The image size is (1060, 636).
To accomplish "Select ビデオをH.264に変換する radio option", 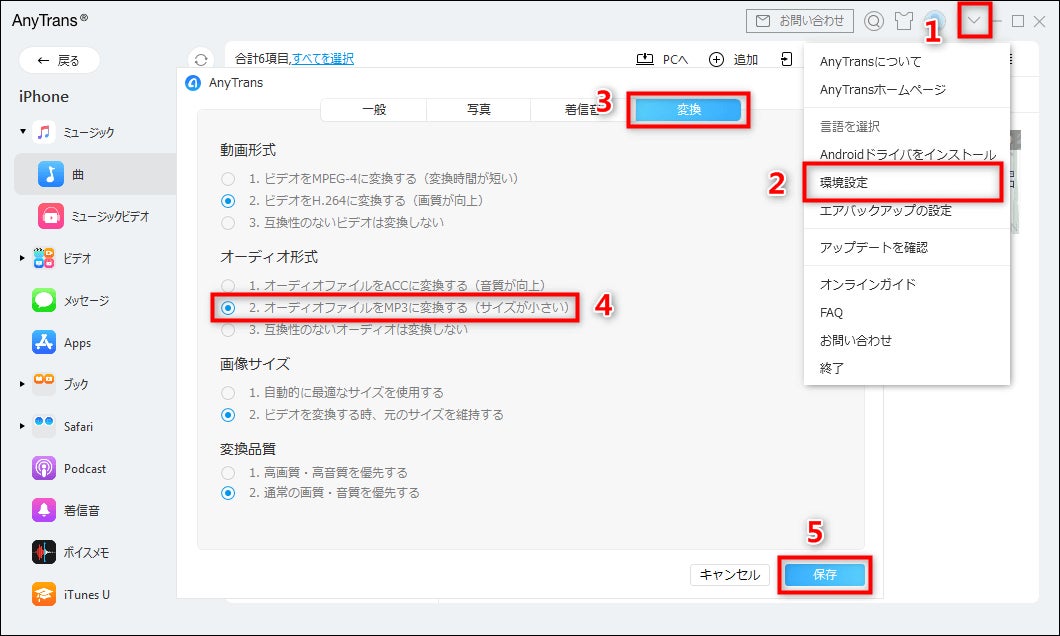I will (228, 201).
